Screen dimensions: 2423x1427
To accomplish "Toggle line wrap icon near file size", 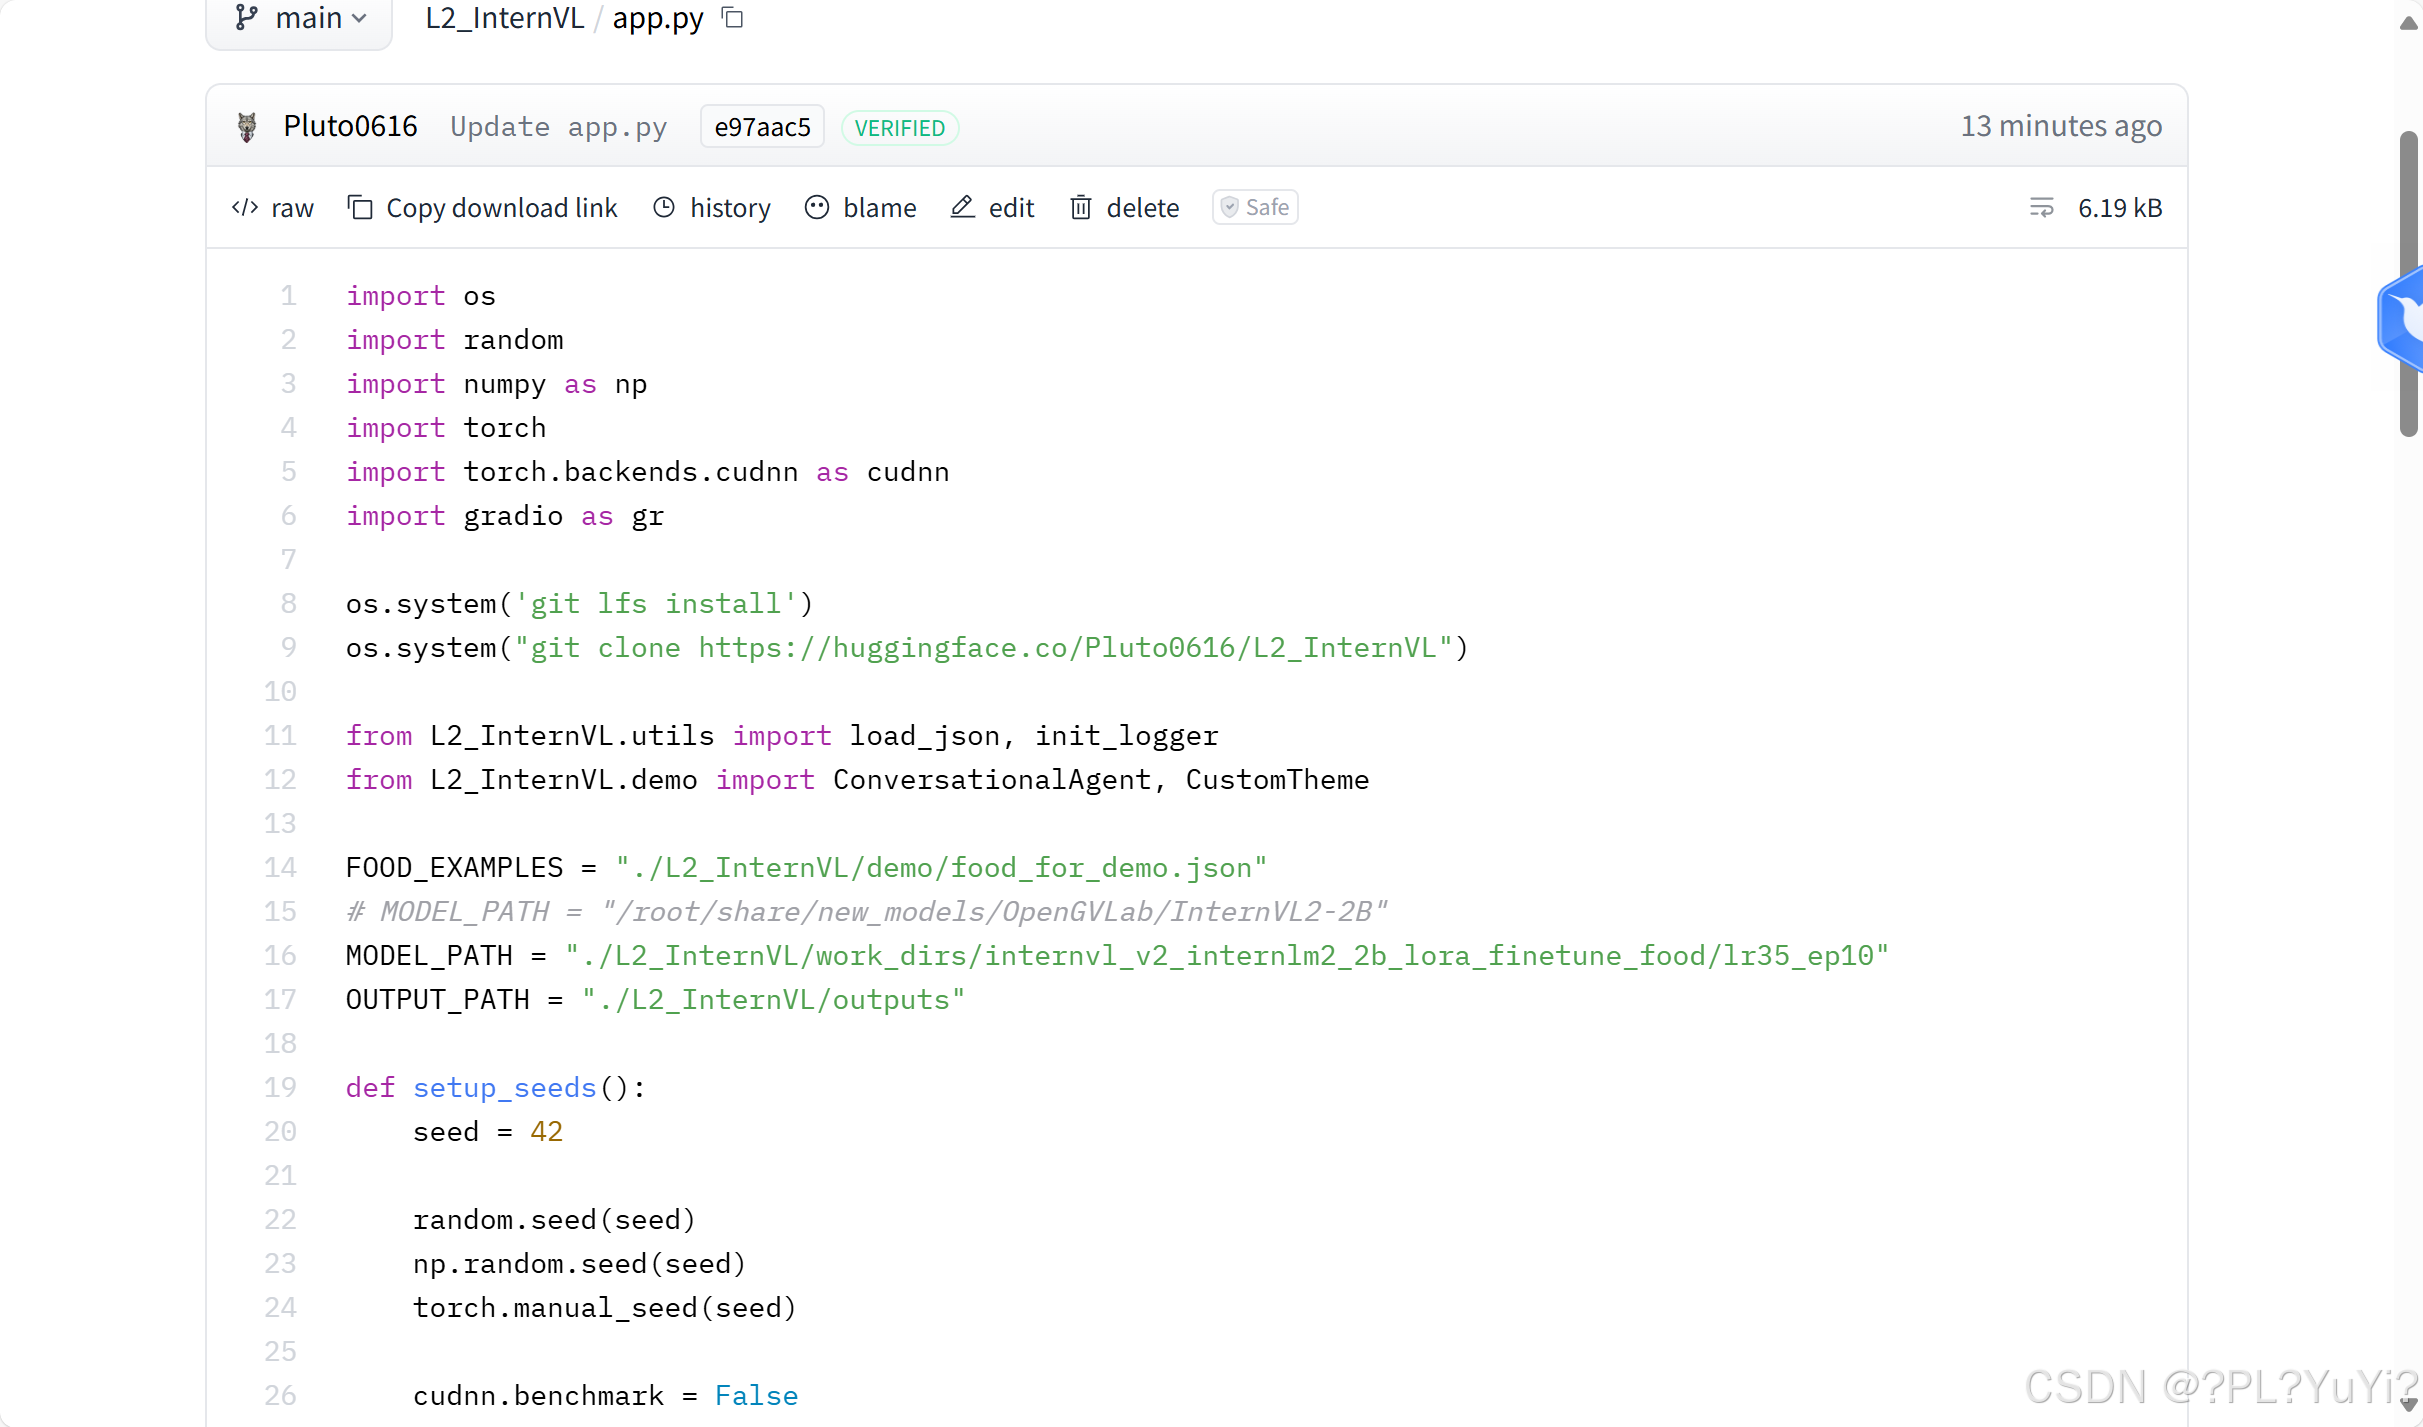I will point(2041,207).
